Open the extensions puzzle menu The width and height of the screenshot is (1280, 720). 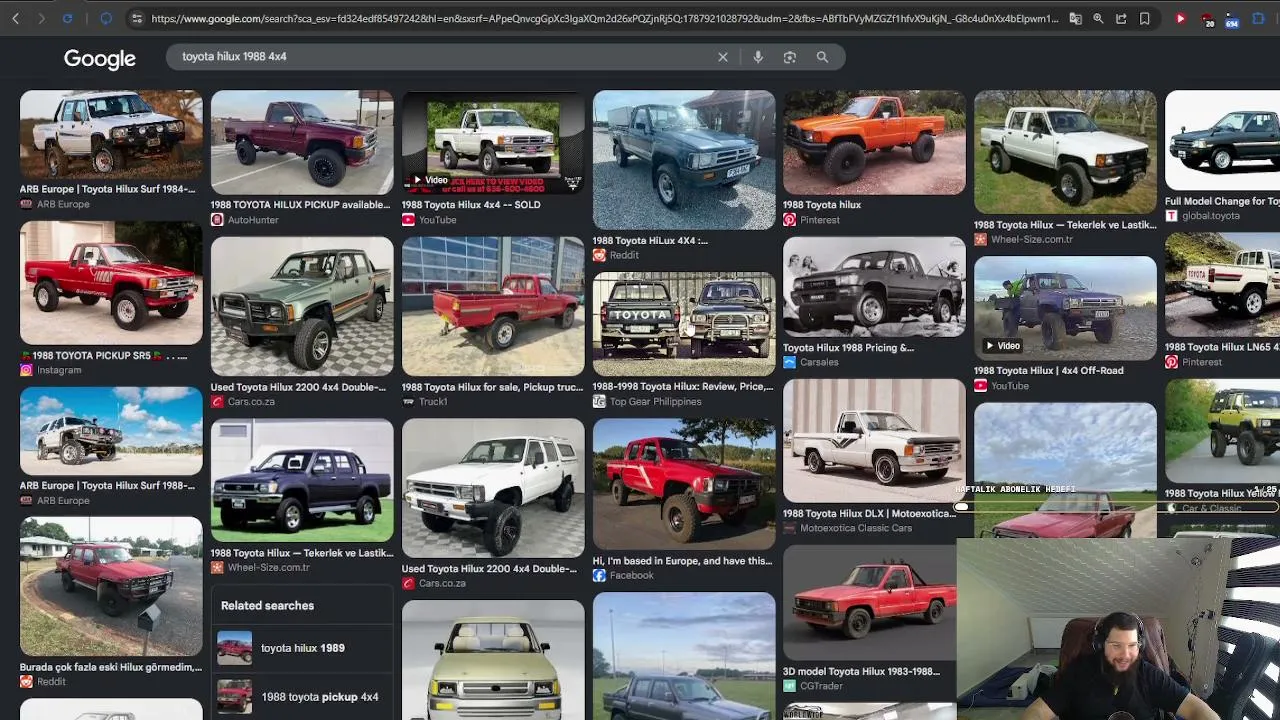point(1258,18)
